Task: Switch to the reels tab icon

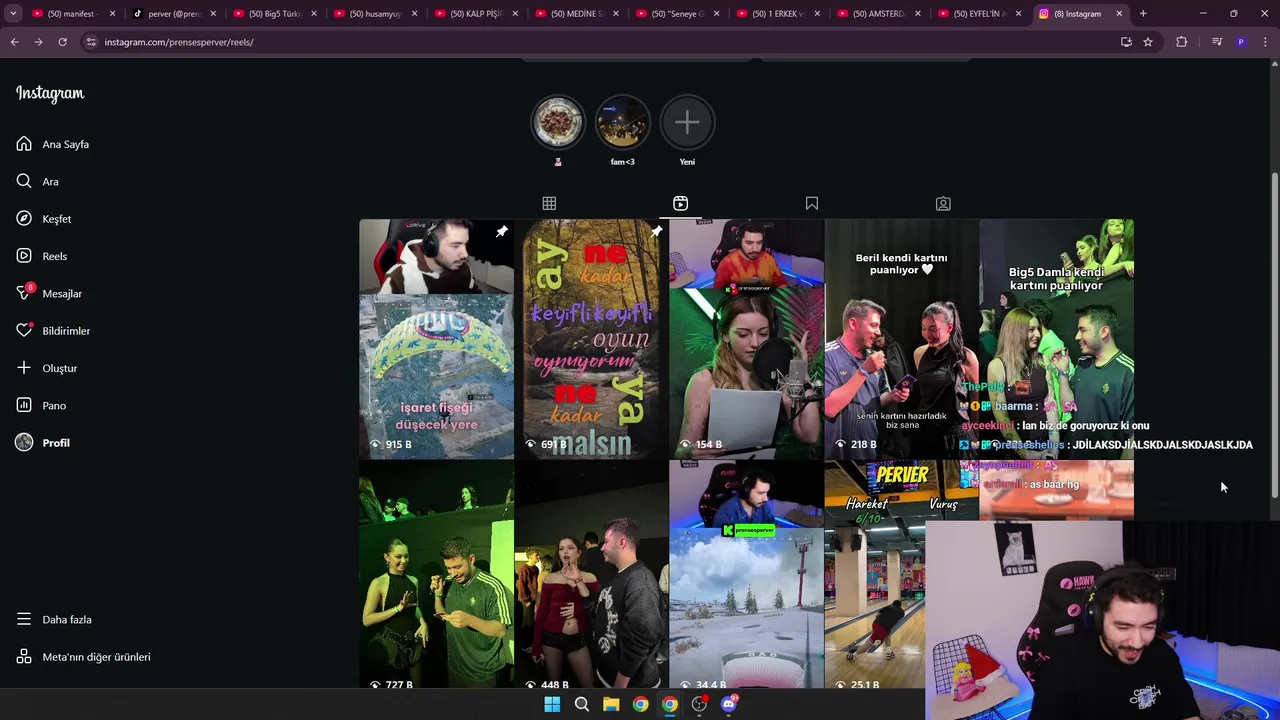Action: 680,203
